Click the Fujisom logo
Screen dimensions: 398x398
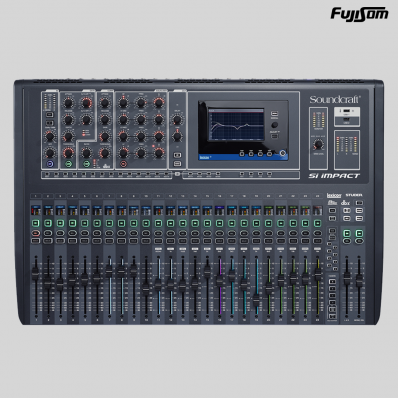pyautogui.click(x=359, y=14)
